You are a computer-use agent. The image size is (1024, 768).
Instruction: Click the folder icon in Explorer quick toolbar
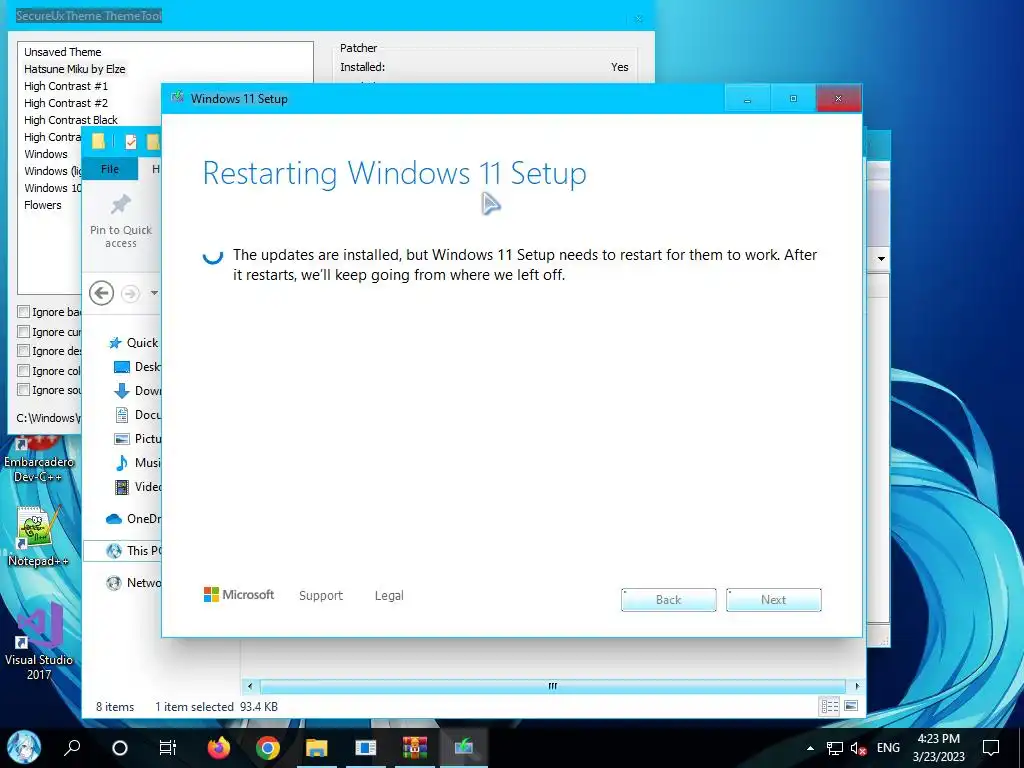[98, 141]
